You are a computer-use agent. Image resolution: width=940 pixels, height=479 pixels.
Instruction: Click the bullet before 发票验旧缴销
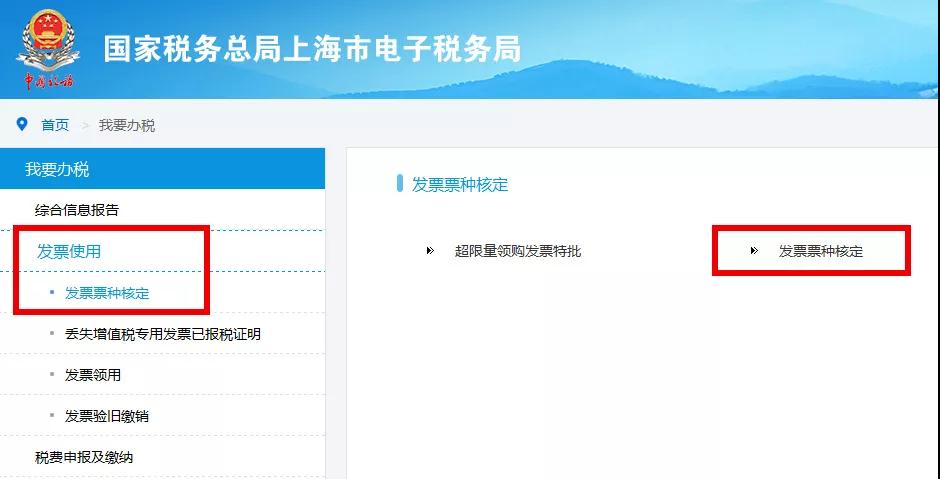pyautogui.click(x=52, y=415)
